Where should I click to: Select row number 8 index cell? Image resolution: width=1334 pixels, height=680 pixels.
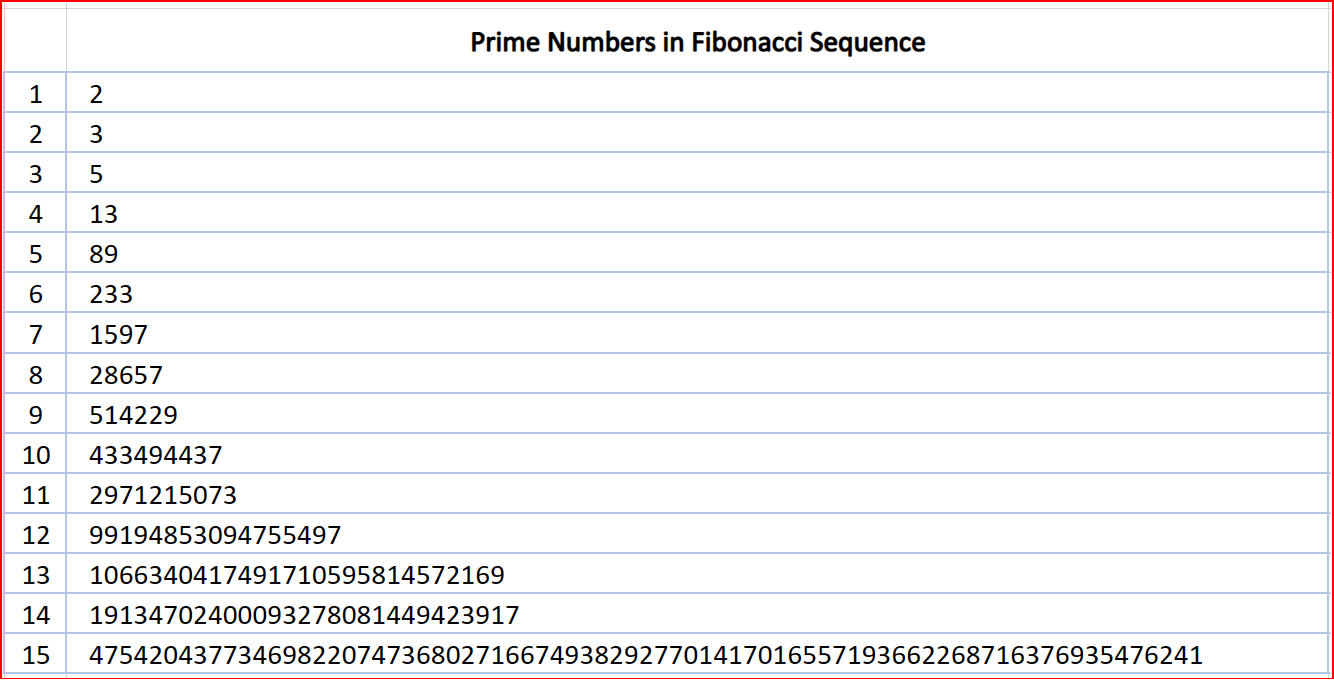pos(36,375)
